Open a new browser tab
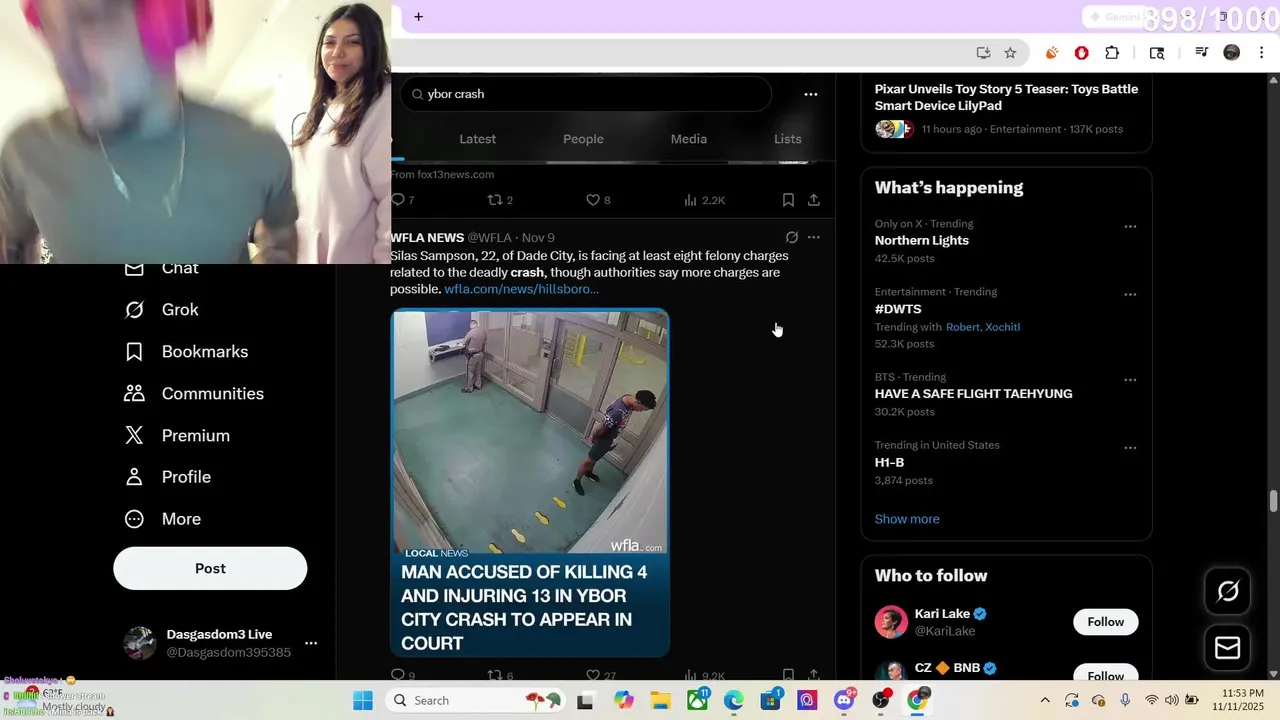 tap(418, 16)
